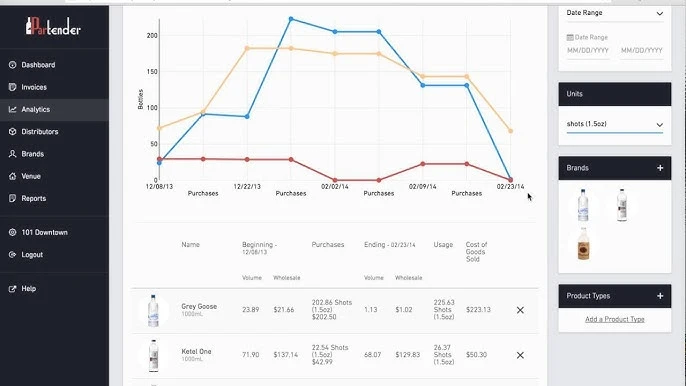The height and width of the screenshot is (386, 686).
Task: Click the Logout sidebar item
Action: point(54,255)
